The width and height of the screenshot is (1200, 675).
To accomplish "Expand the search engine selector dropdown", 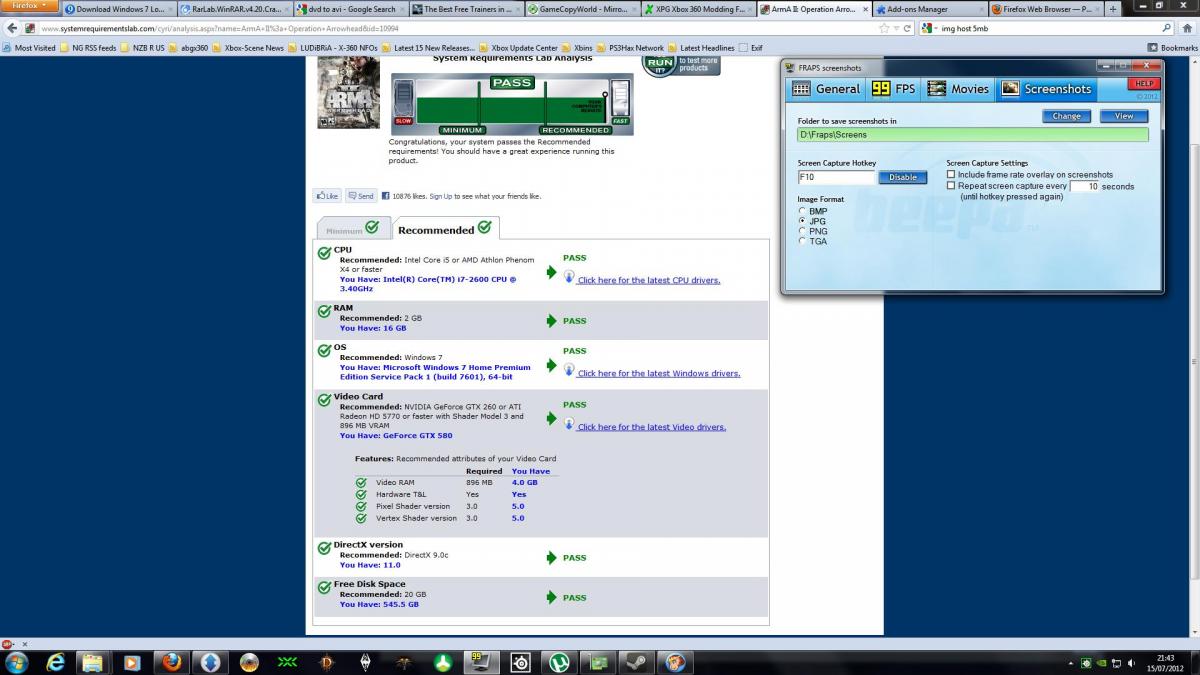I will tap(929, 28).
